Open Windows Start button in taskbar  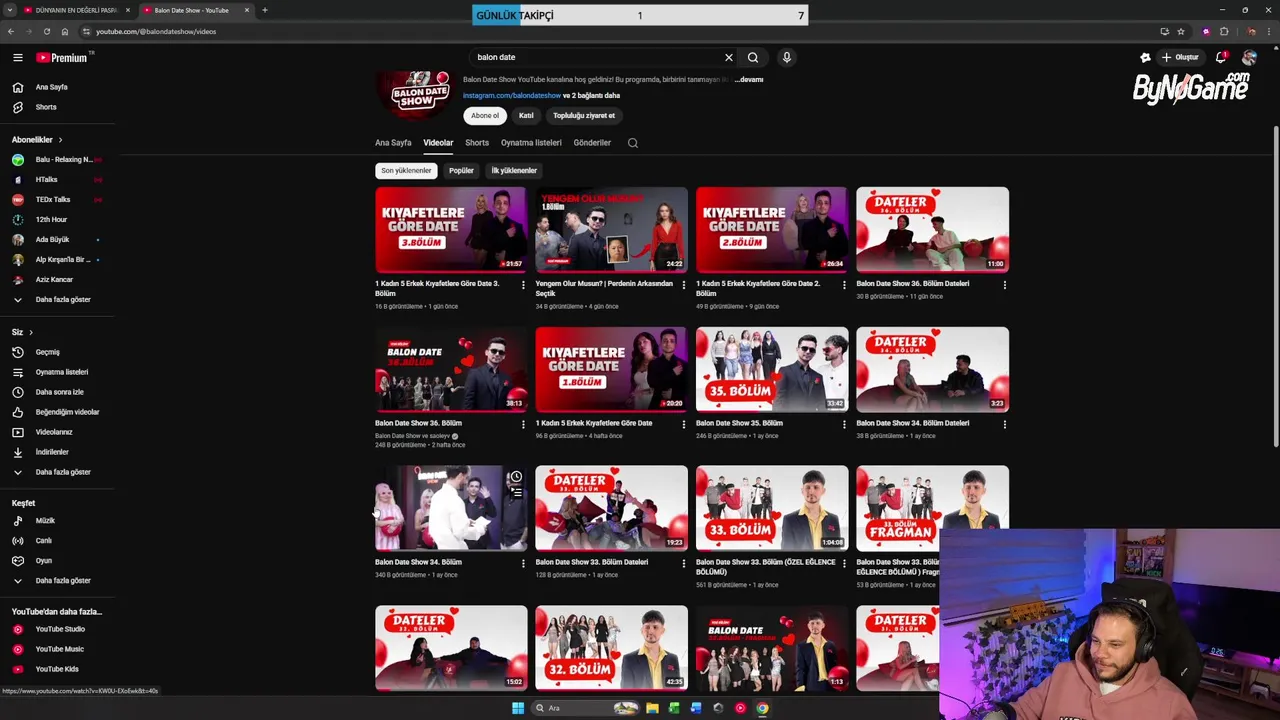coord(518,708)
